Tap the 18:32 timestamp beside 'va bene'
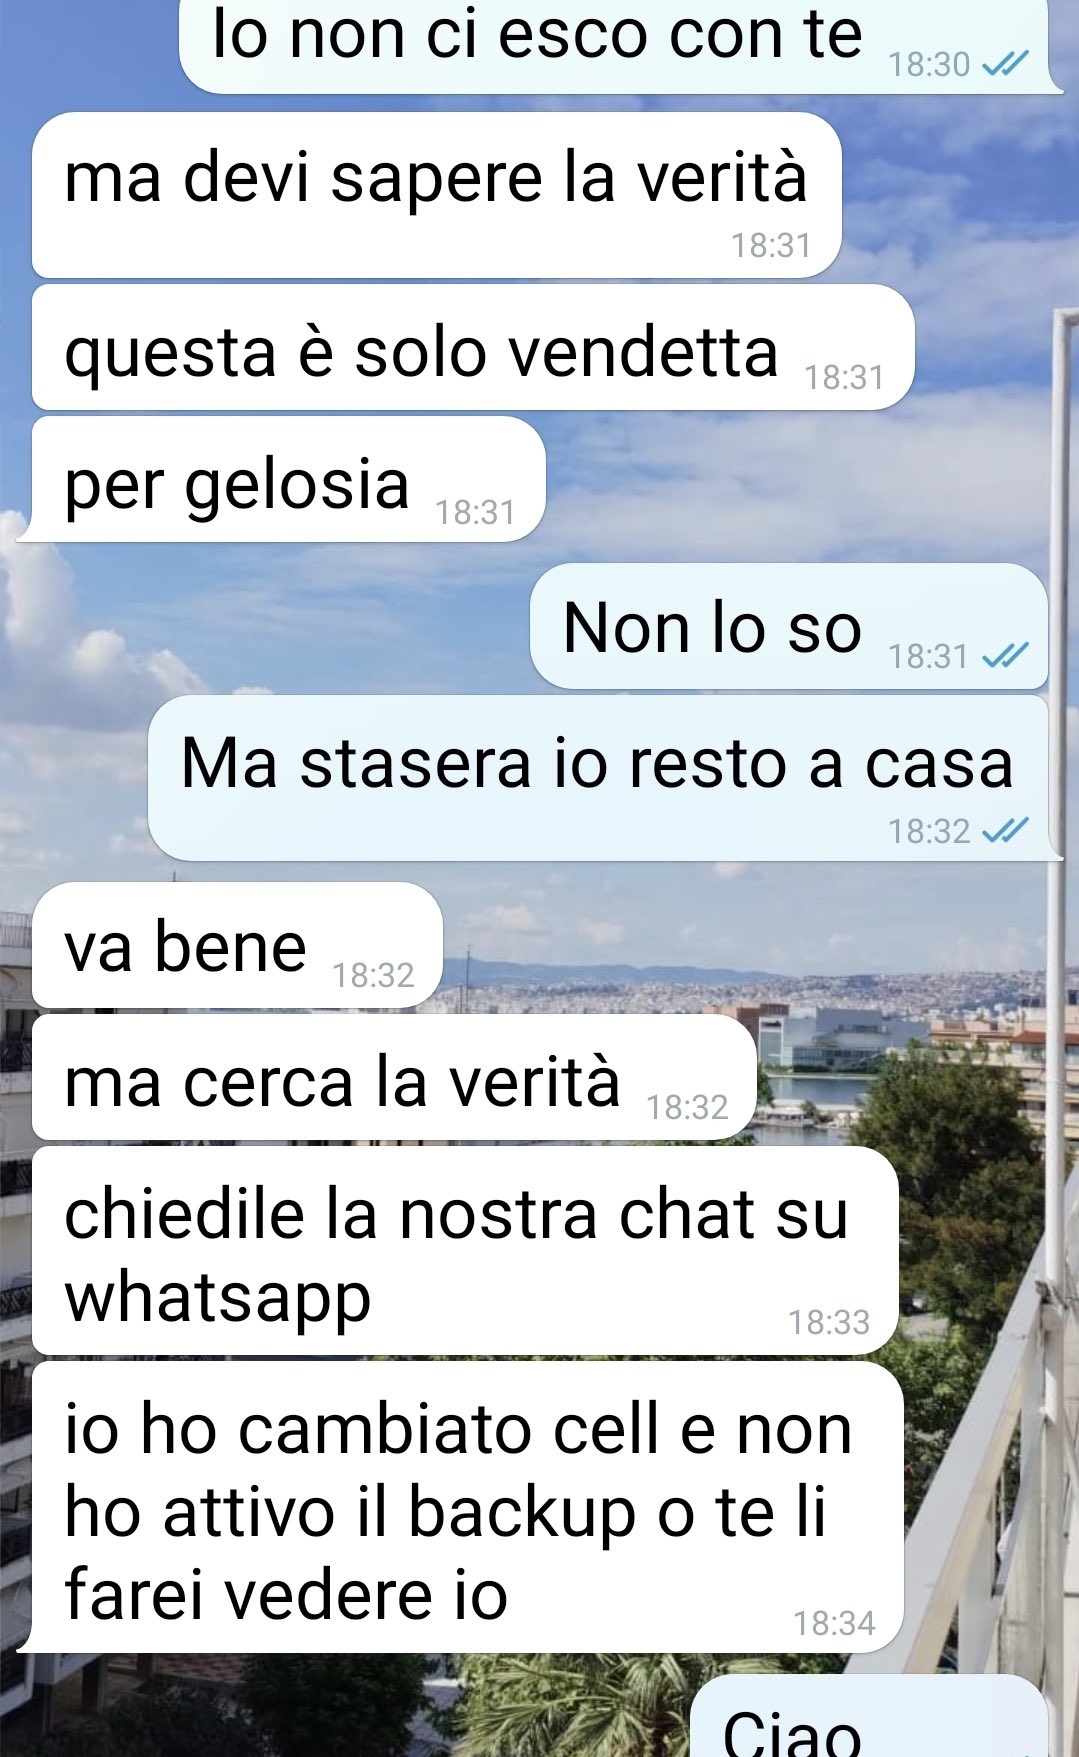The image size is (1079, 1757). (x=373, y=975)
